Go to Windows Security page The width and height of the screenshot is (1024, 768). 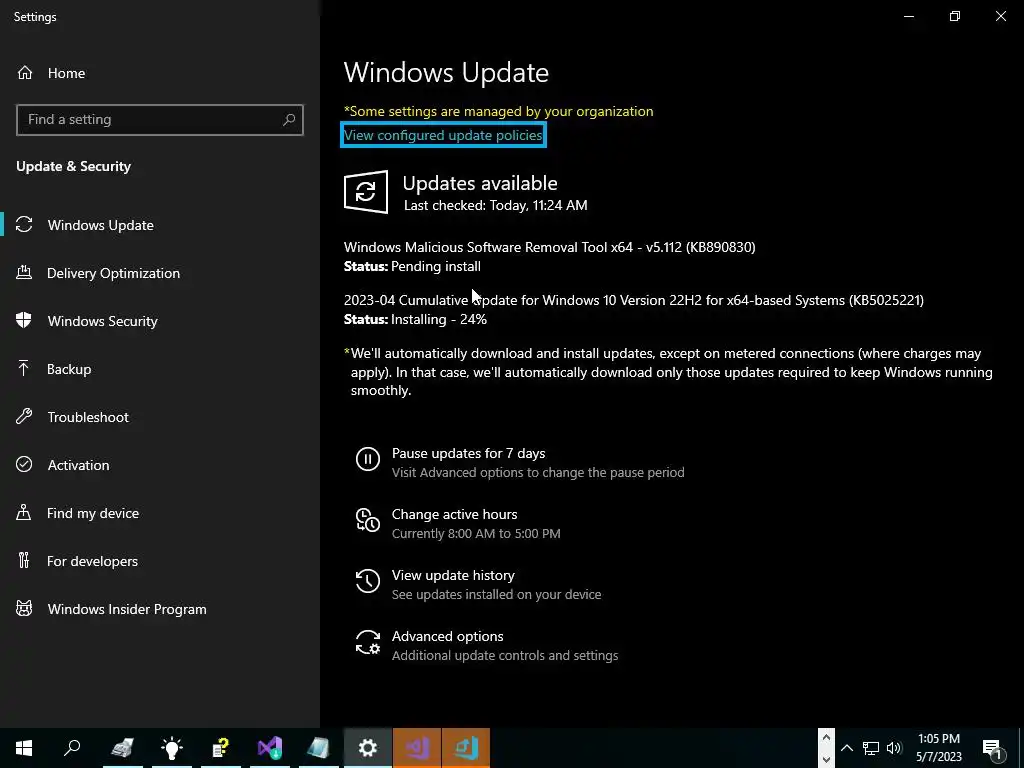tap(160, 321)
